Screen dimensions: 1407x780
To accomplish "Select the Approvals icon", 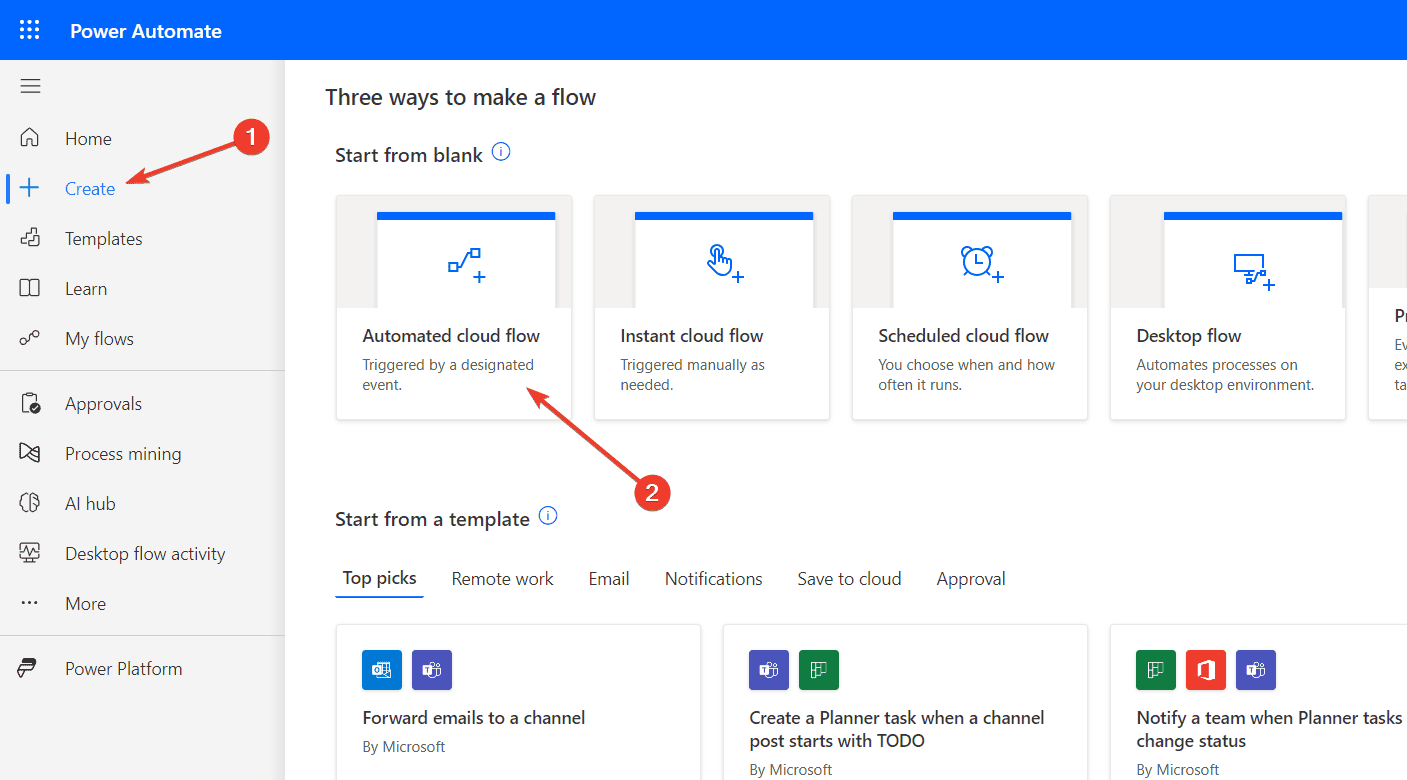I will pos(30,403).
